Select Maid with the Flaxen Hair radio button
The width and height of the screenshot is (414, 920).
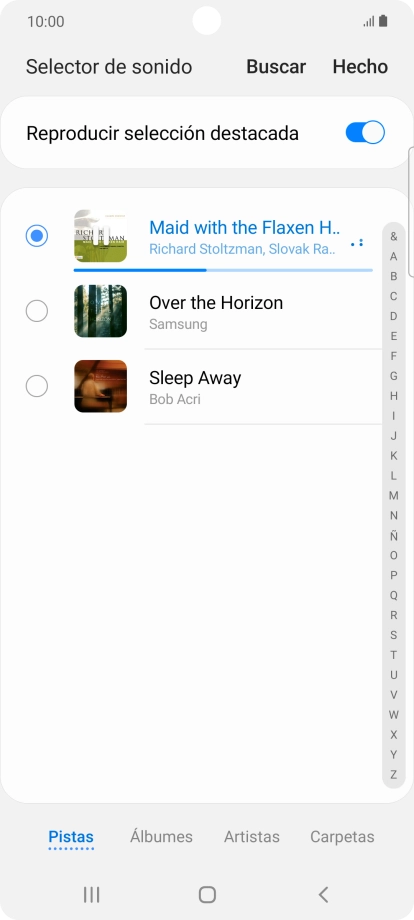pyautogui.click(x=37, y=236)
